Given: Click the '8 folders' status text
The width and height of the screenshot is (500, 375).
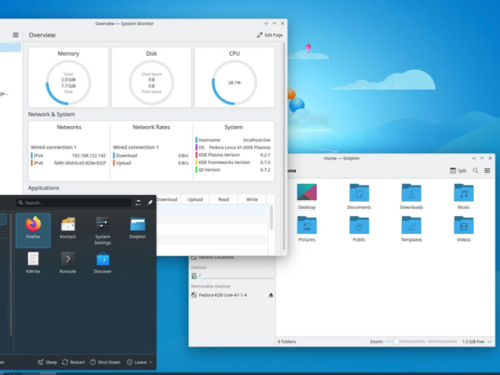Looking at the screenshot, I should tap(287, 342).
